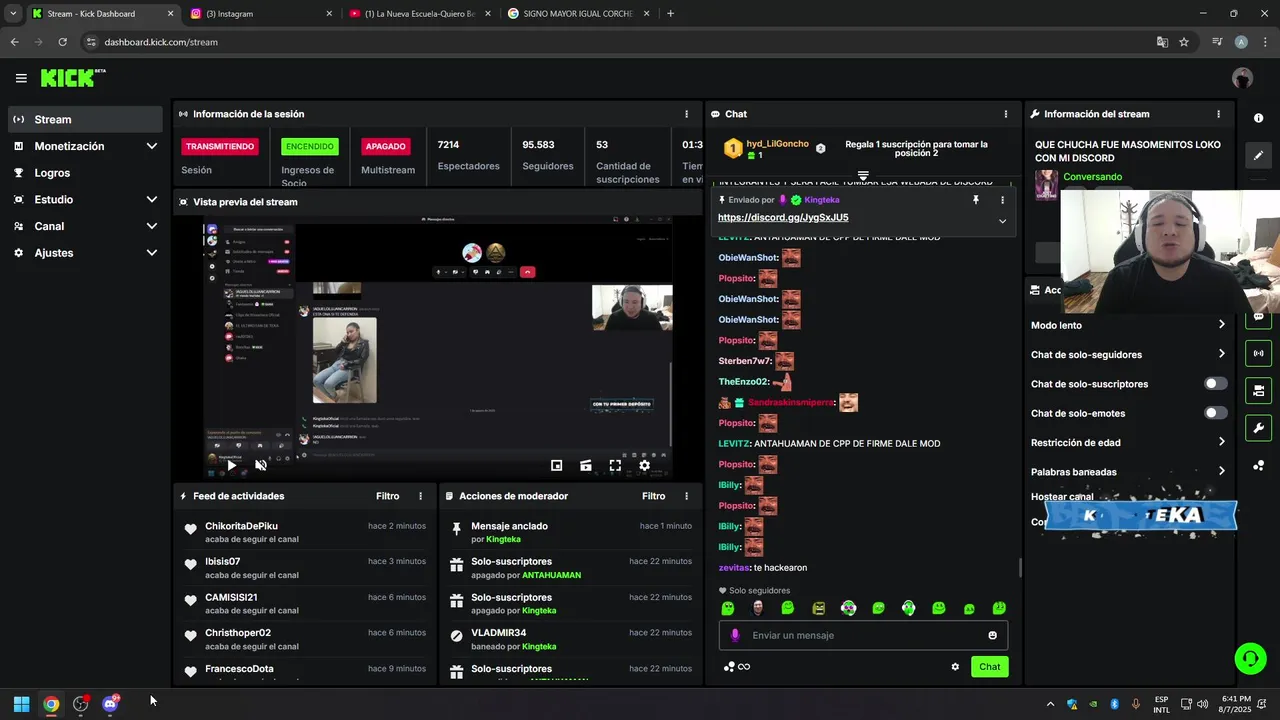1280x720 pixels.
Task: Switch to SIGNO MAYOR IGUAL tab
Action: coord(578,14)
